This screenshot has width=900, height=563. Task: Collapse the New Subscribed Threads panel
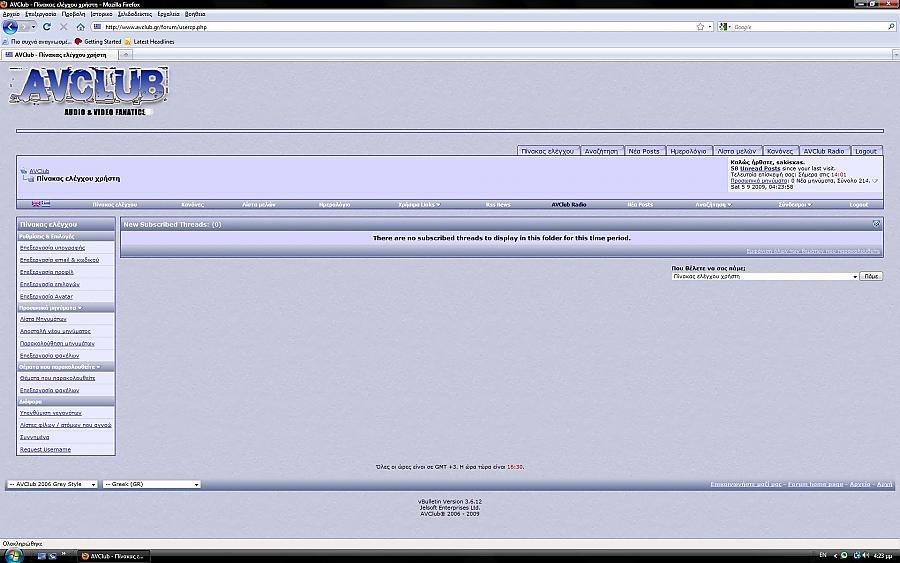876,224
